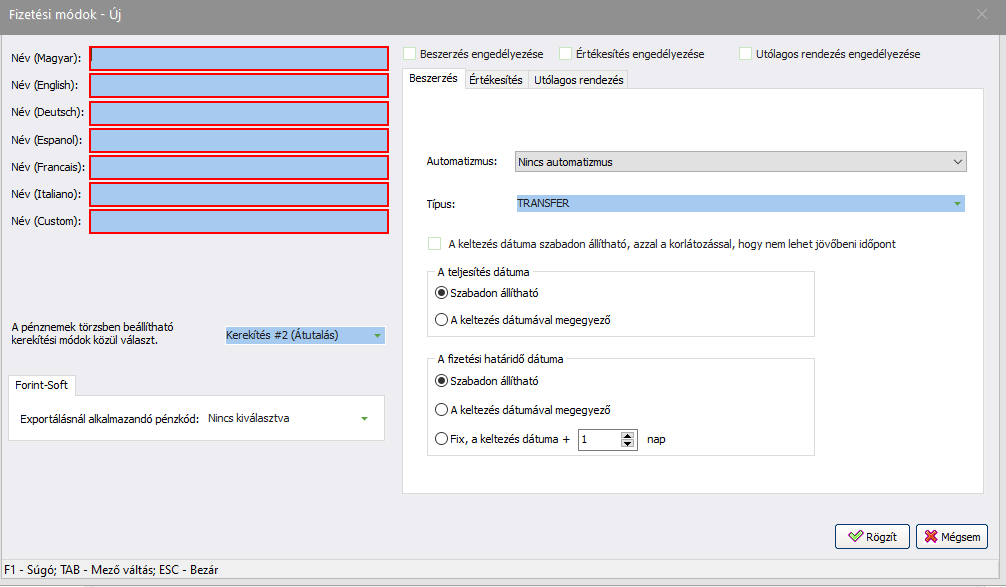Open the Kerekítés #2 (Átutalás) dropdown
The width and height of the screenshot is (1006, 587).
point(377,336)
